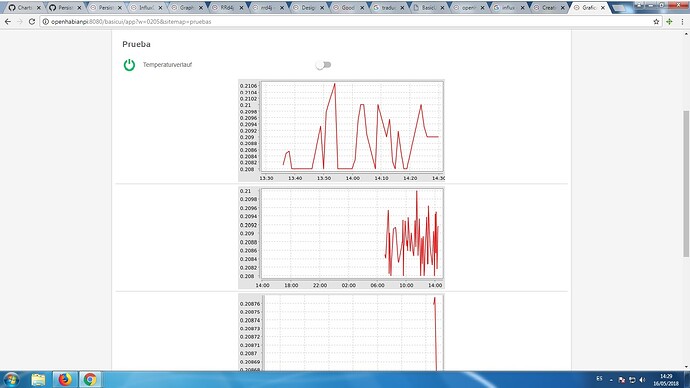Open a new browser tab
This screenshot has width=690, height=388.
[619, 8]
